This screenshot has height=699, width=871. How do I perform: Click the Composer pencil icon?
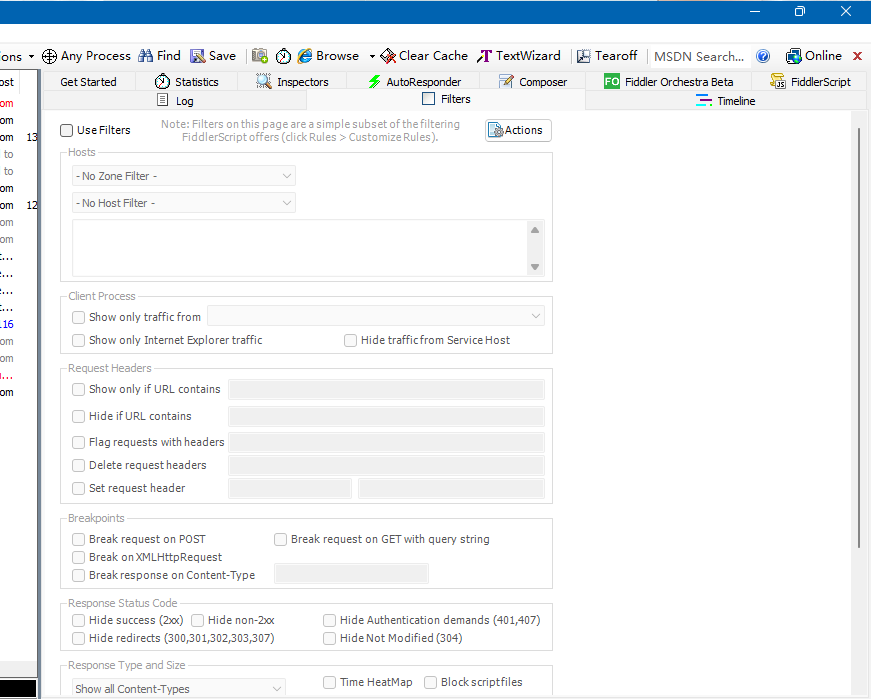pyautogui.click(x=506, y=82)
